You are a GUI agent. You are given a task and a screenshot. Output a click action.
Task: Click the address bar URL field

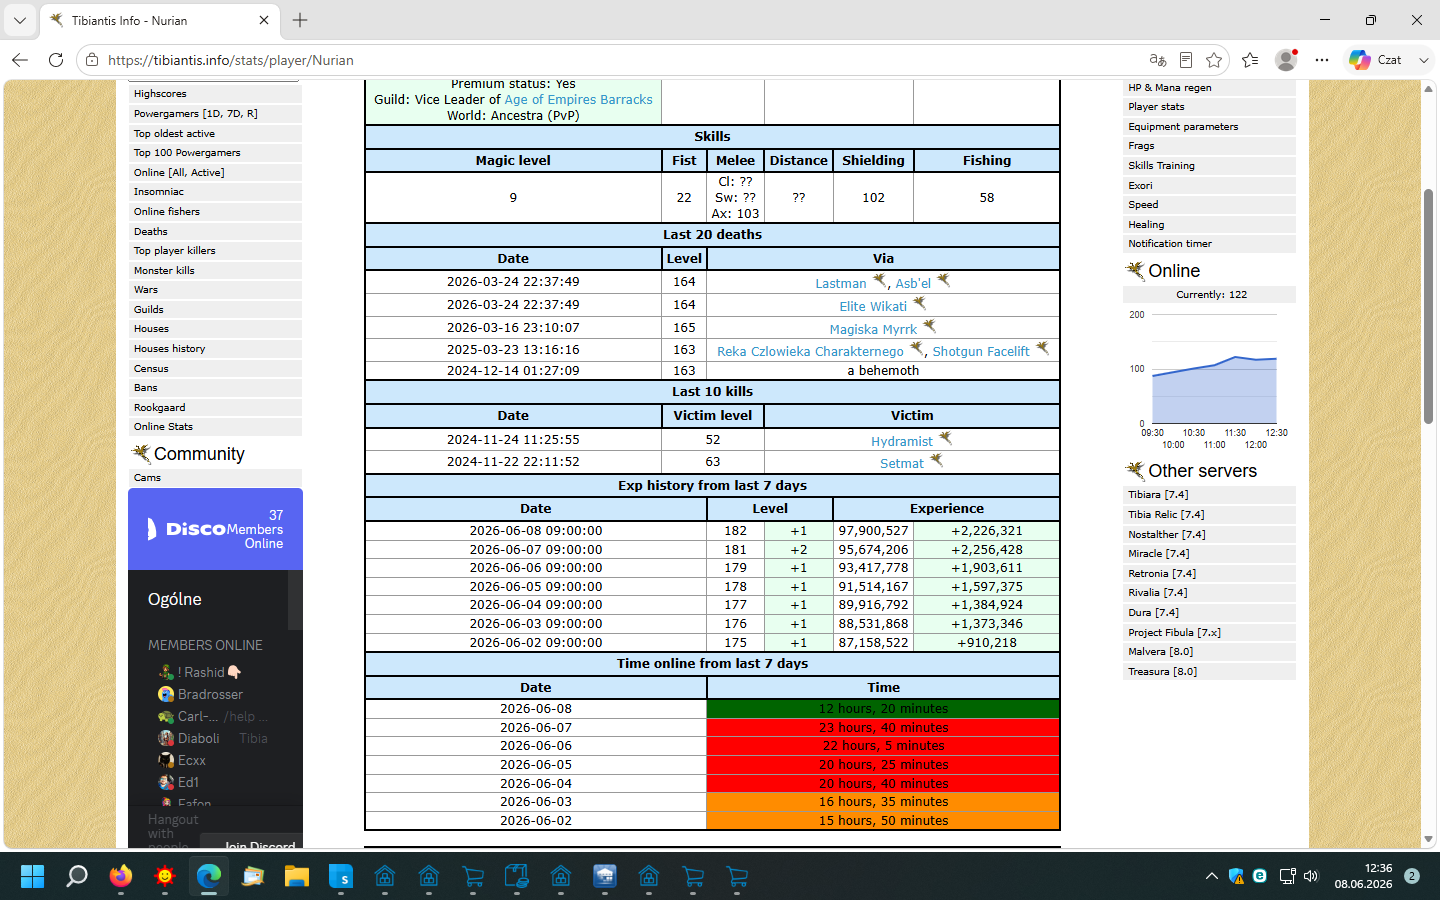click(x=620, y=60)
